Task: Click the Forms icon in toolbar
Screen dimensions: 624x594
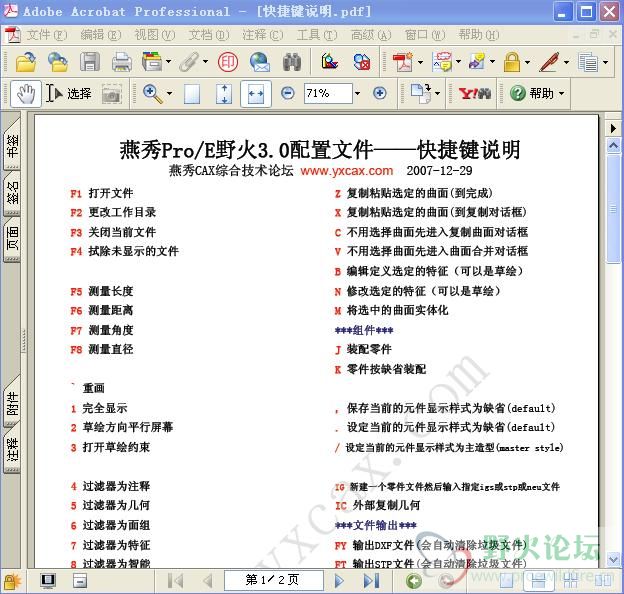Action: [588, 62]
